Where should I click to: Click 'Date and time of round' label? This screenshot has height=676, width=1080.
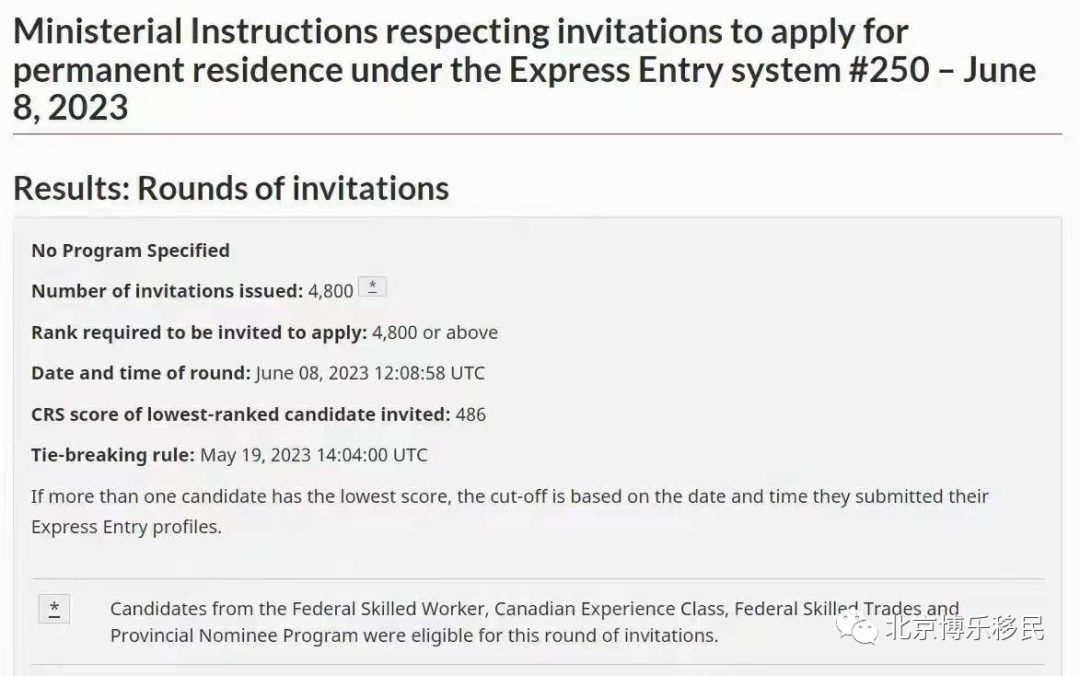[x=141, y=373]
